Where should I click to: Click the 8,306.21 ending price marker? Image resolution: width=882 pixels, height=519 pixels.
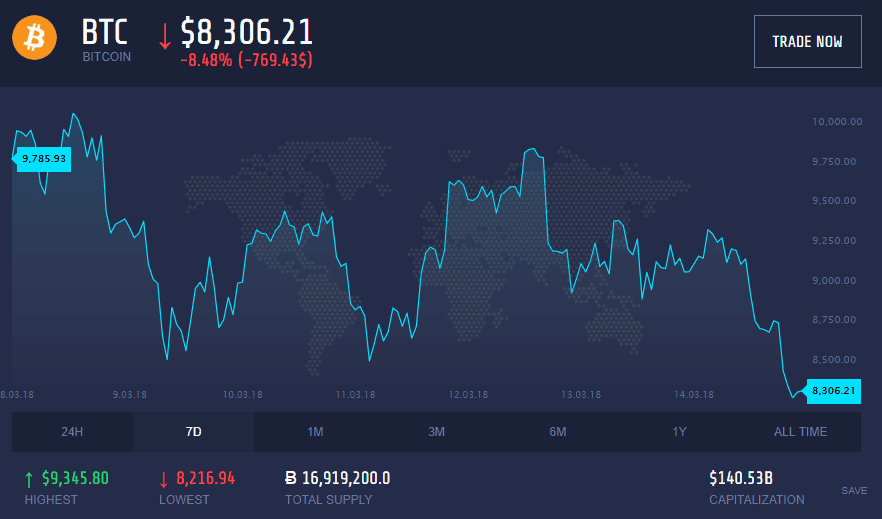[833, 391]
